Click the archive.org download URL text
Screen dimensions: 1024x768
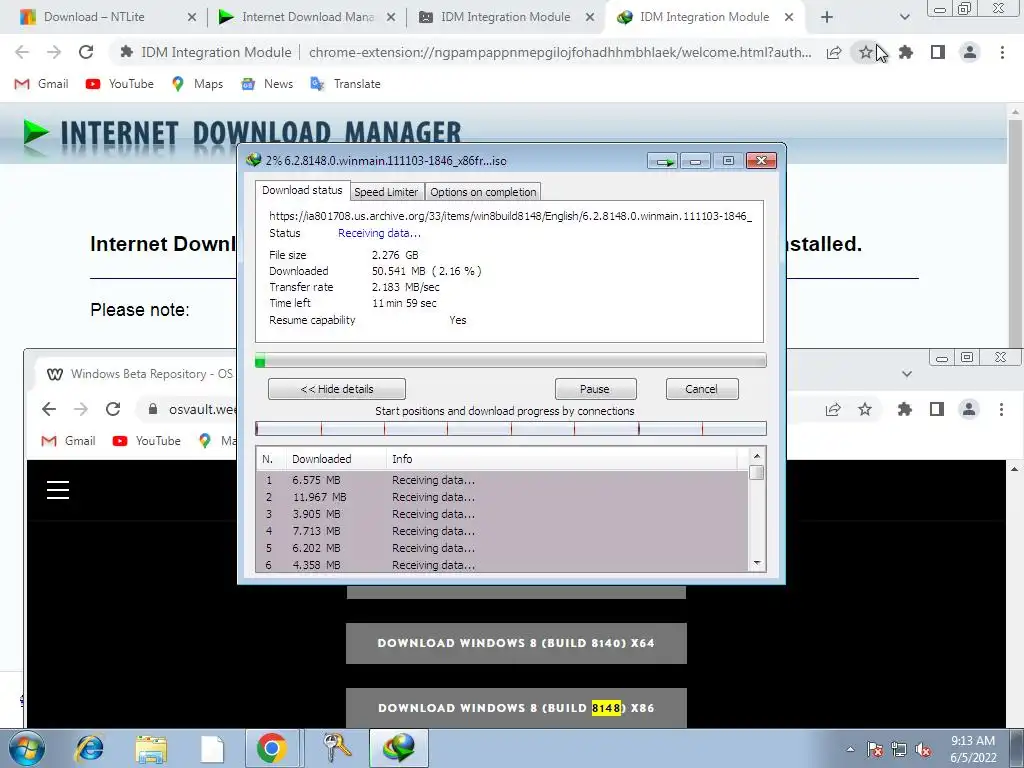(x=511, y=216)
